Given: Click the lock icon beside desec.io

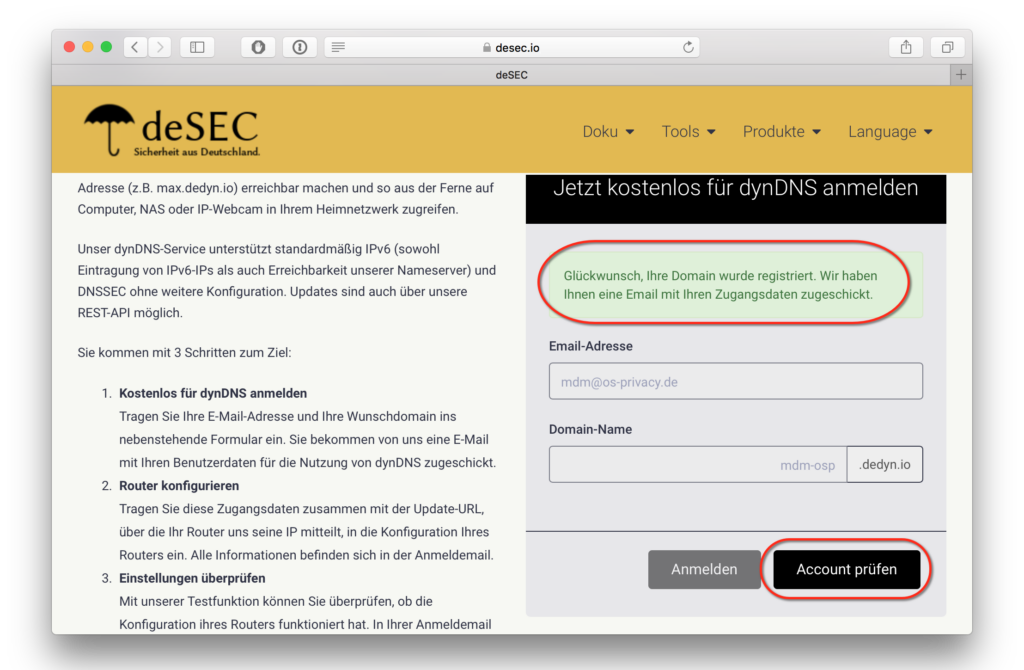Looking at the screenshot, I should pos(487,48).
